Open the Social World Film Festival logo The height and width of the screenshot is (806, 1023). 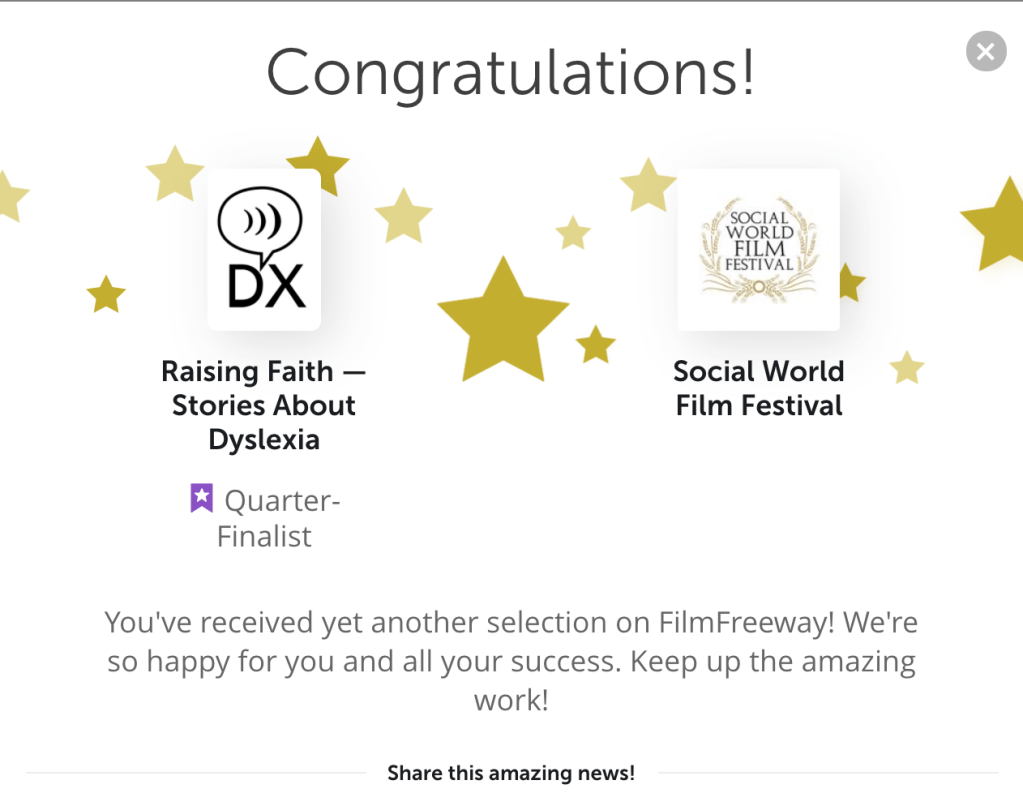pos(758,250)
